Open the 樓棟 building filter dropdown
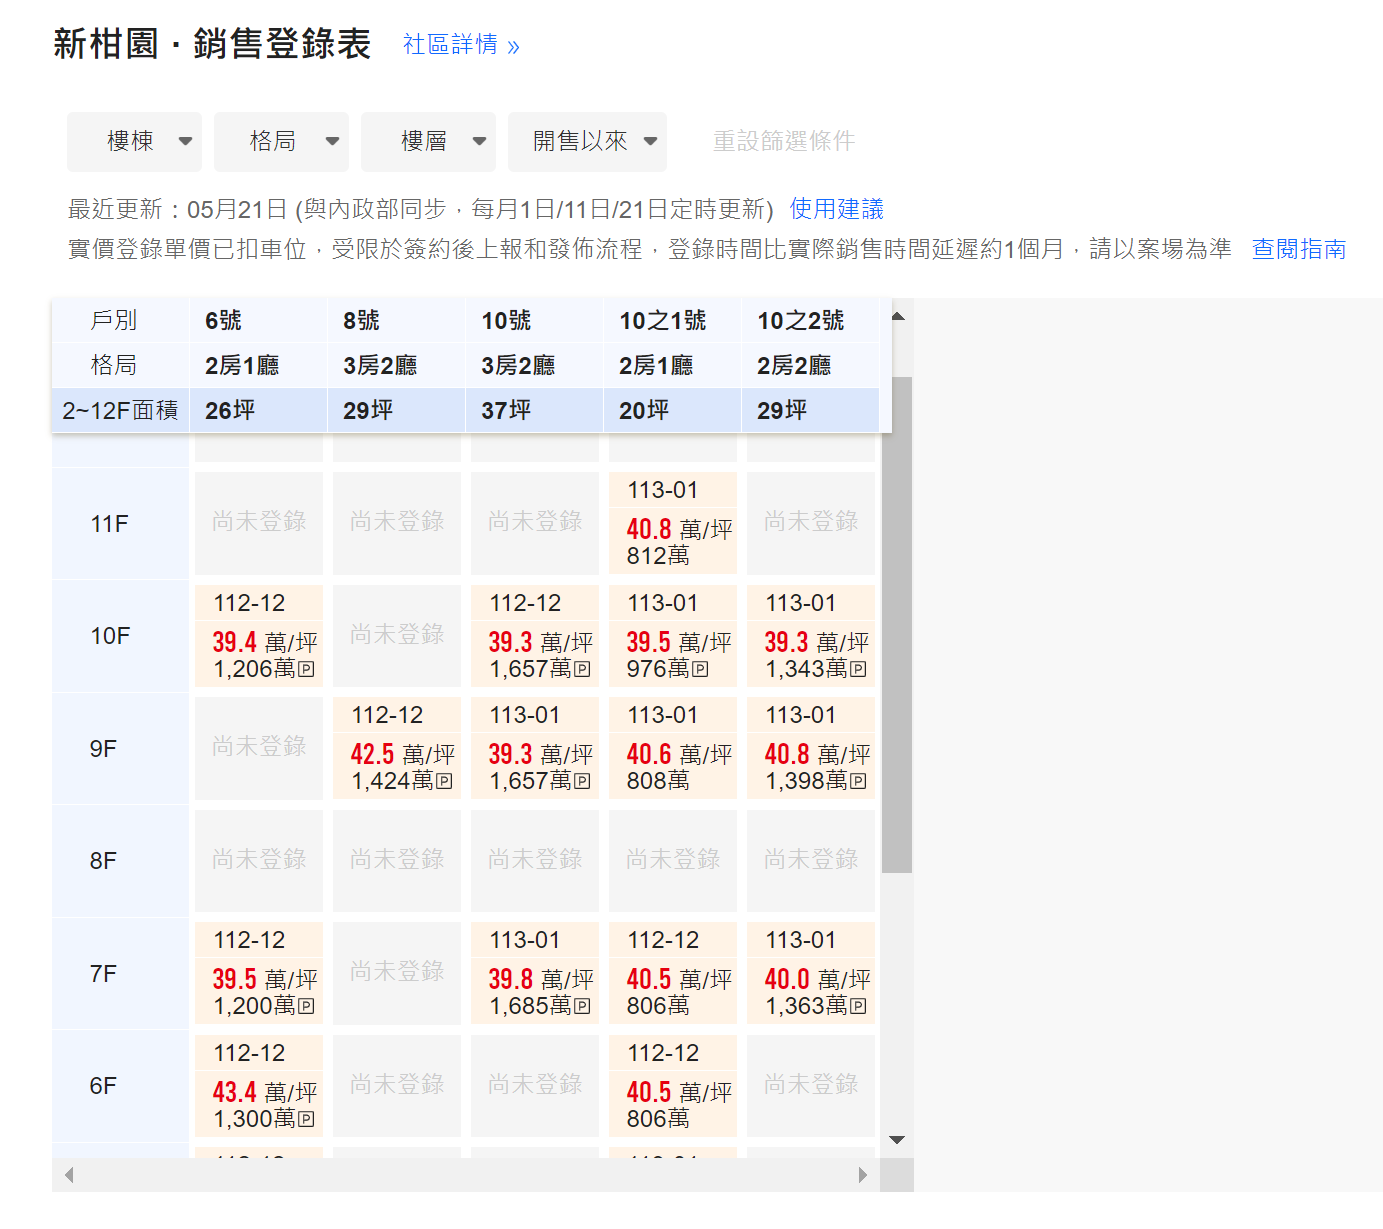The height and width of the screenshot is (1229, 1383). [134, 141]
